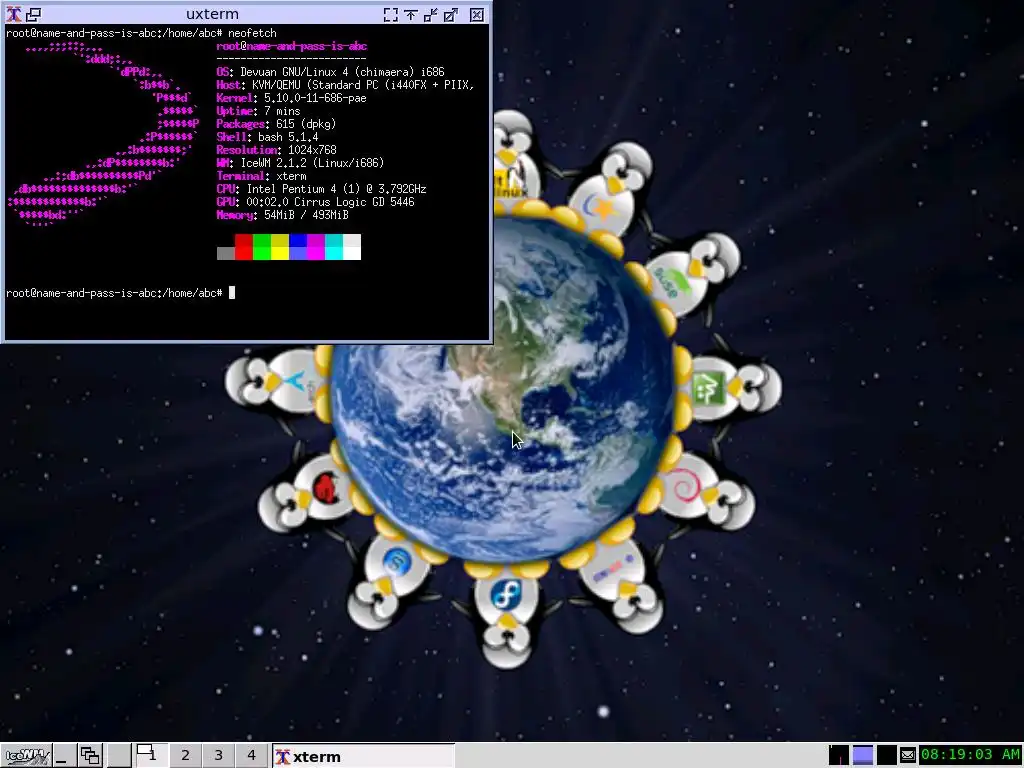This screenshot has width=1024, height=768.
Task: Click the 'Host: KVM/QEMU' line
Action: click(x=345, y=85)
